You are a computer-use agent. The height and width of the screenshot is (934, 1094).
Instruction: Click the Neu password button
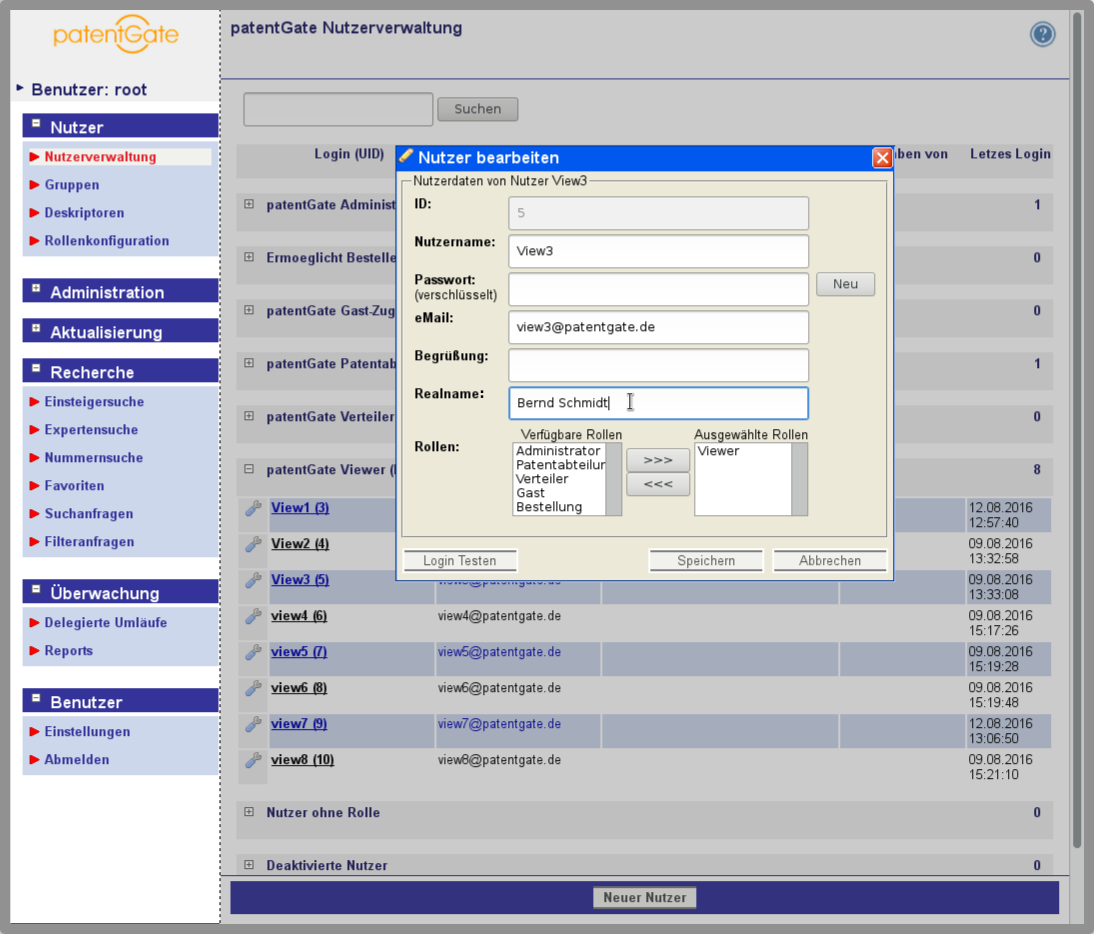point(845,284)
